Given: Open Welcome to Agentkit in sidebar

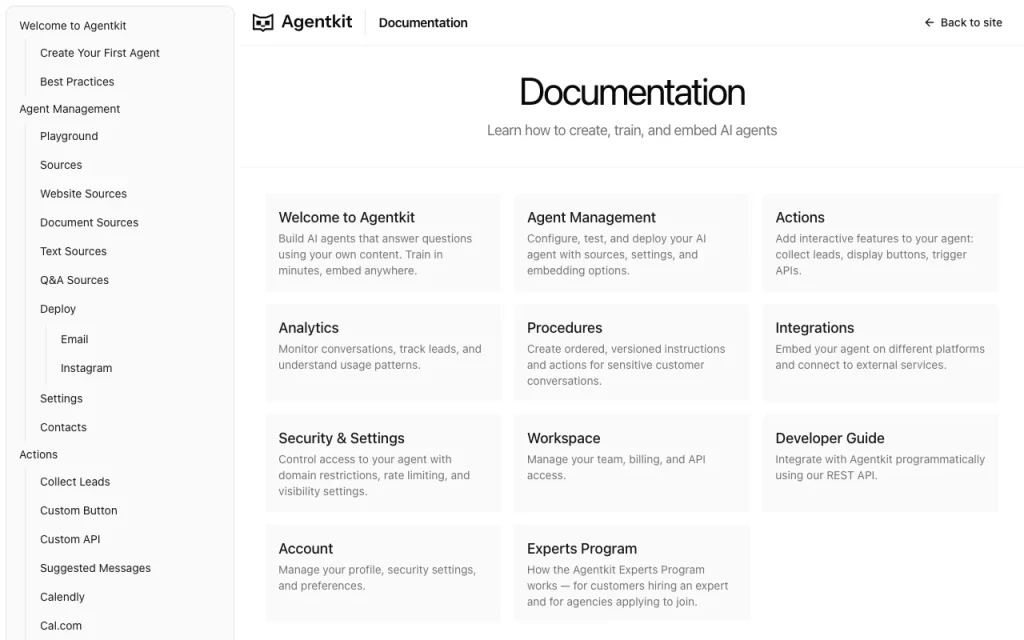Looking at the screenshot, I should click(x=72, y=25).
